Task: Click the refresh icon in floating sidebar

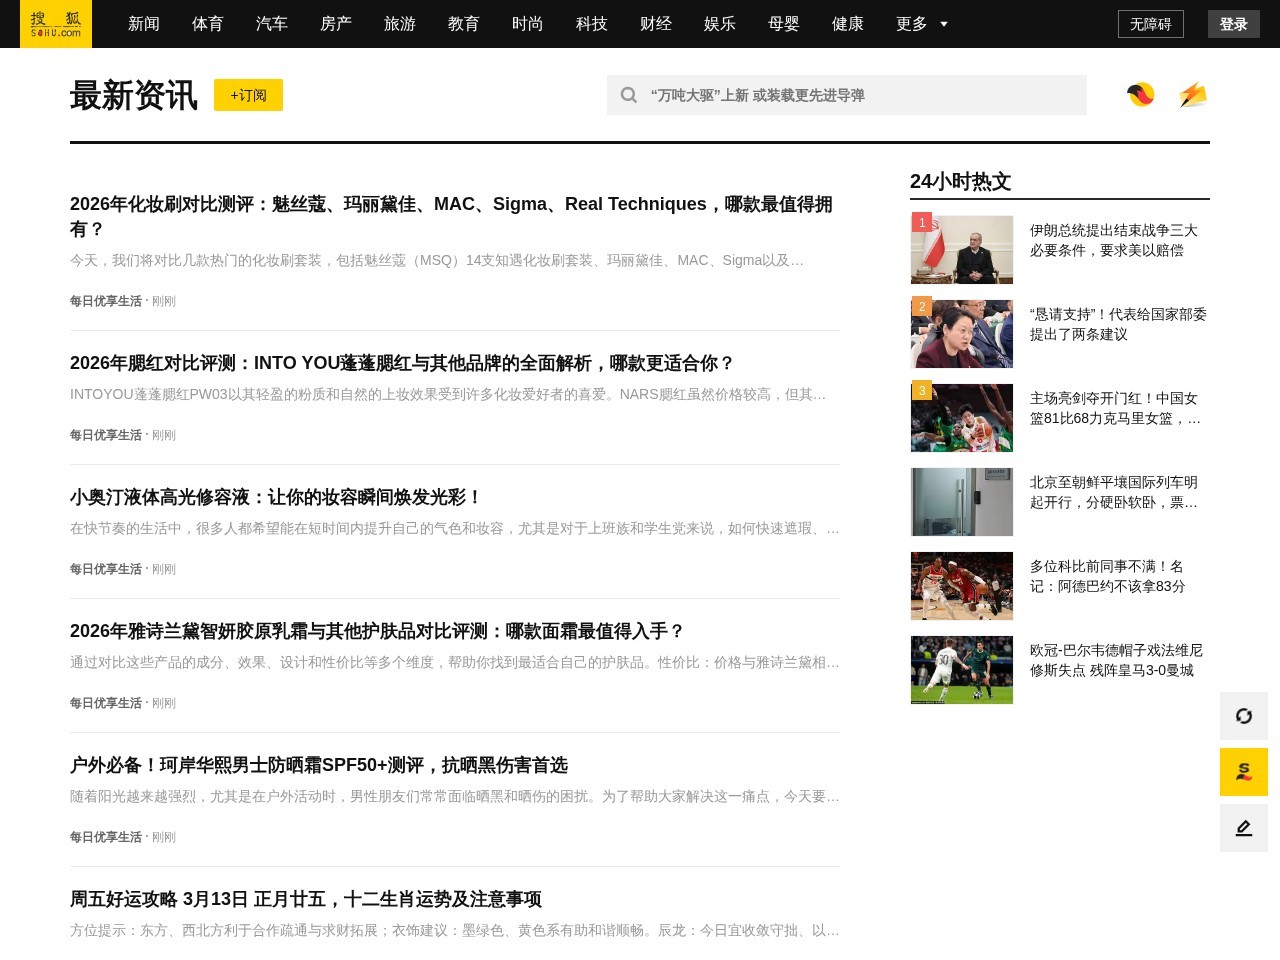Action: [1243, 716]
